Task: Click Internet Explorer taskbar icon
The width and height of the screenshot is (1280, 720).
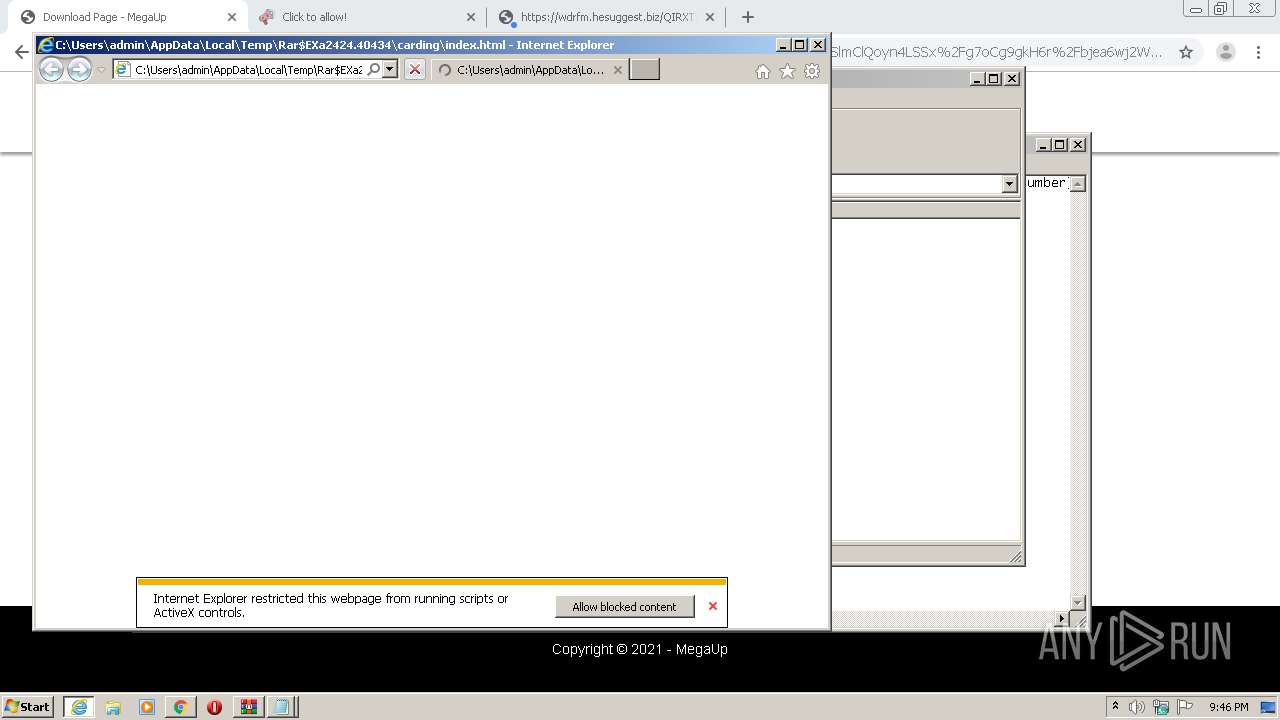Action: coord(79,707)
